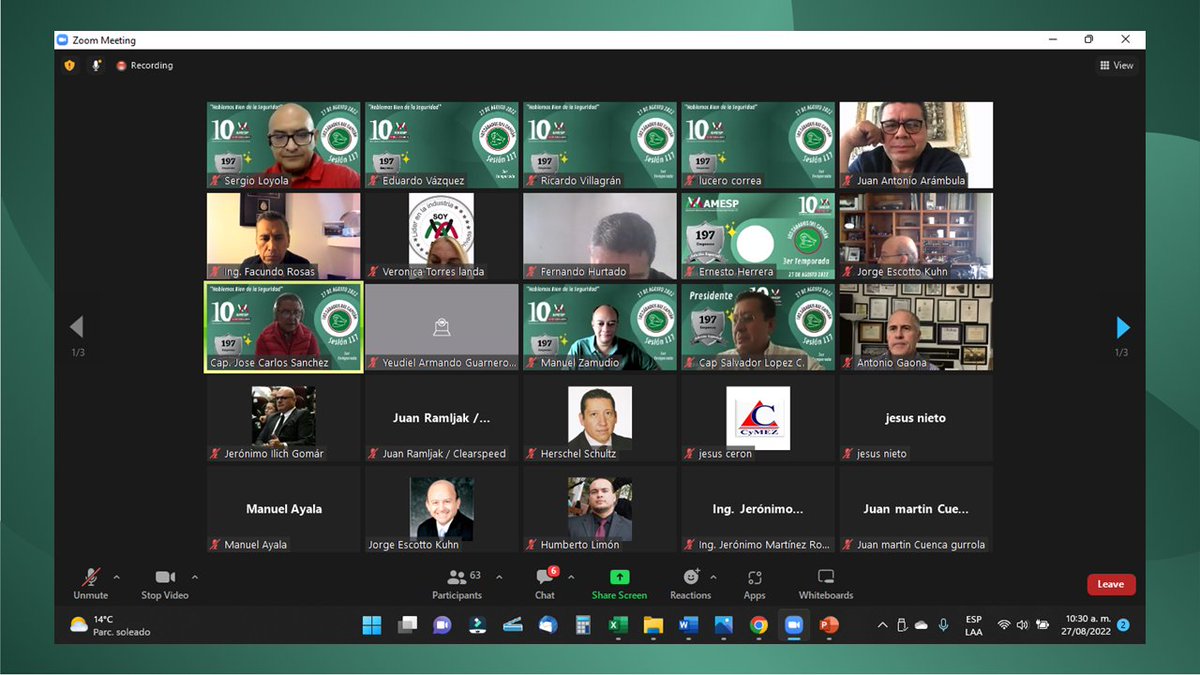Select jesus ceron's CyMEZ logo tile
Image resolution: width=1200 pixels, height=675 pixels.
pyautogui.click(x=758, y=418)
